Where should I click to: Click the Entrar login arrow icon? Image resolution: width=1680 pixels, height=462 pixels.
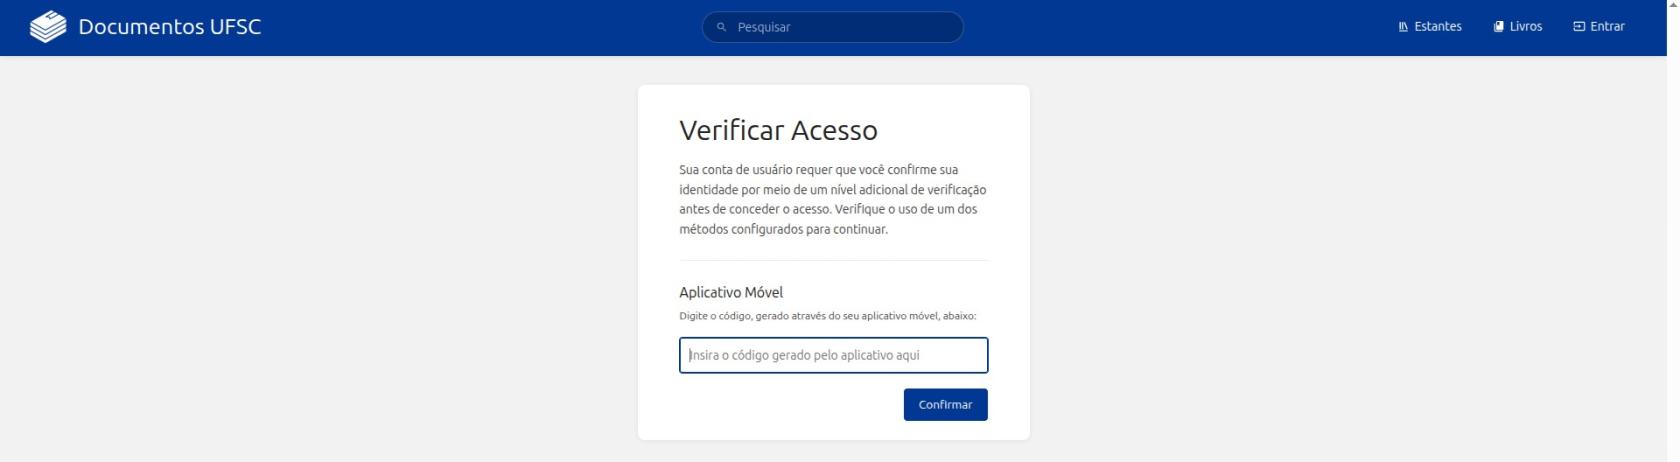click(1579, 27)
